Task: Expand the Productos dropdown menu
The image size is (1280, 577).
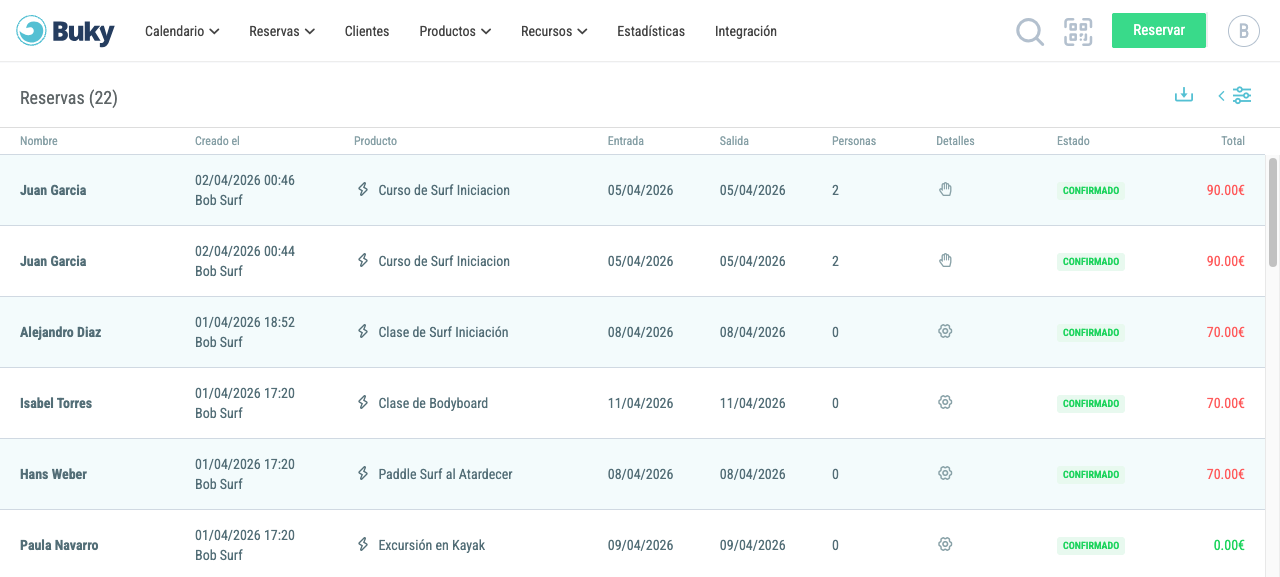Action: pos(455,31)
